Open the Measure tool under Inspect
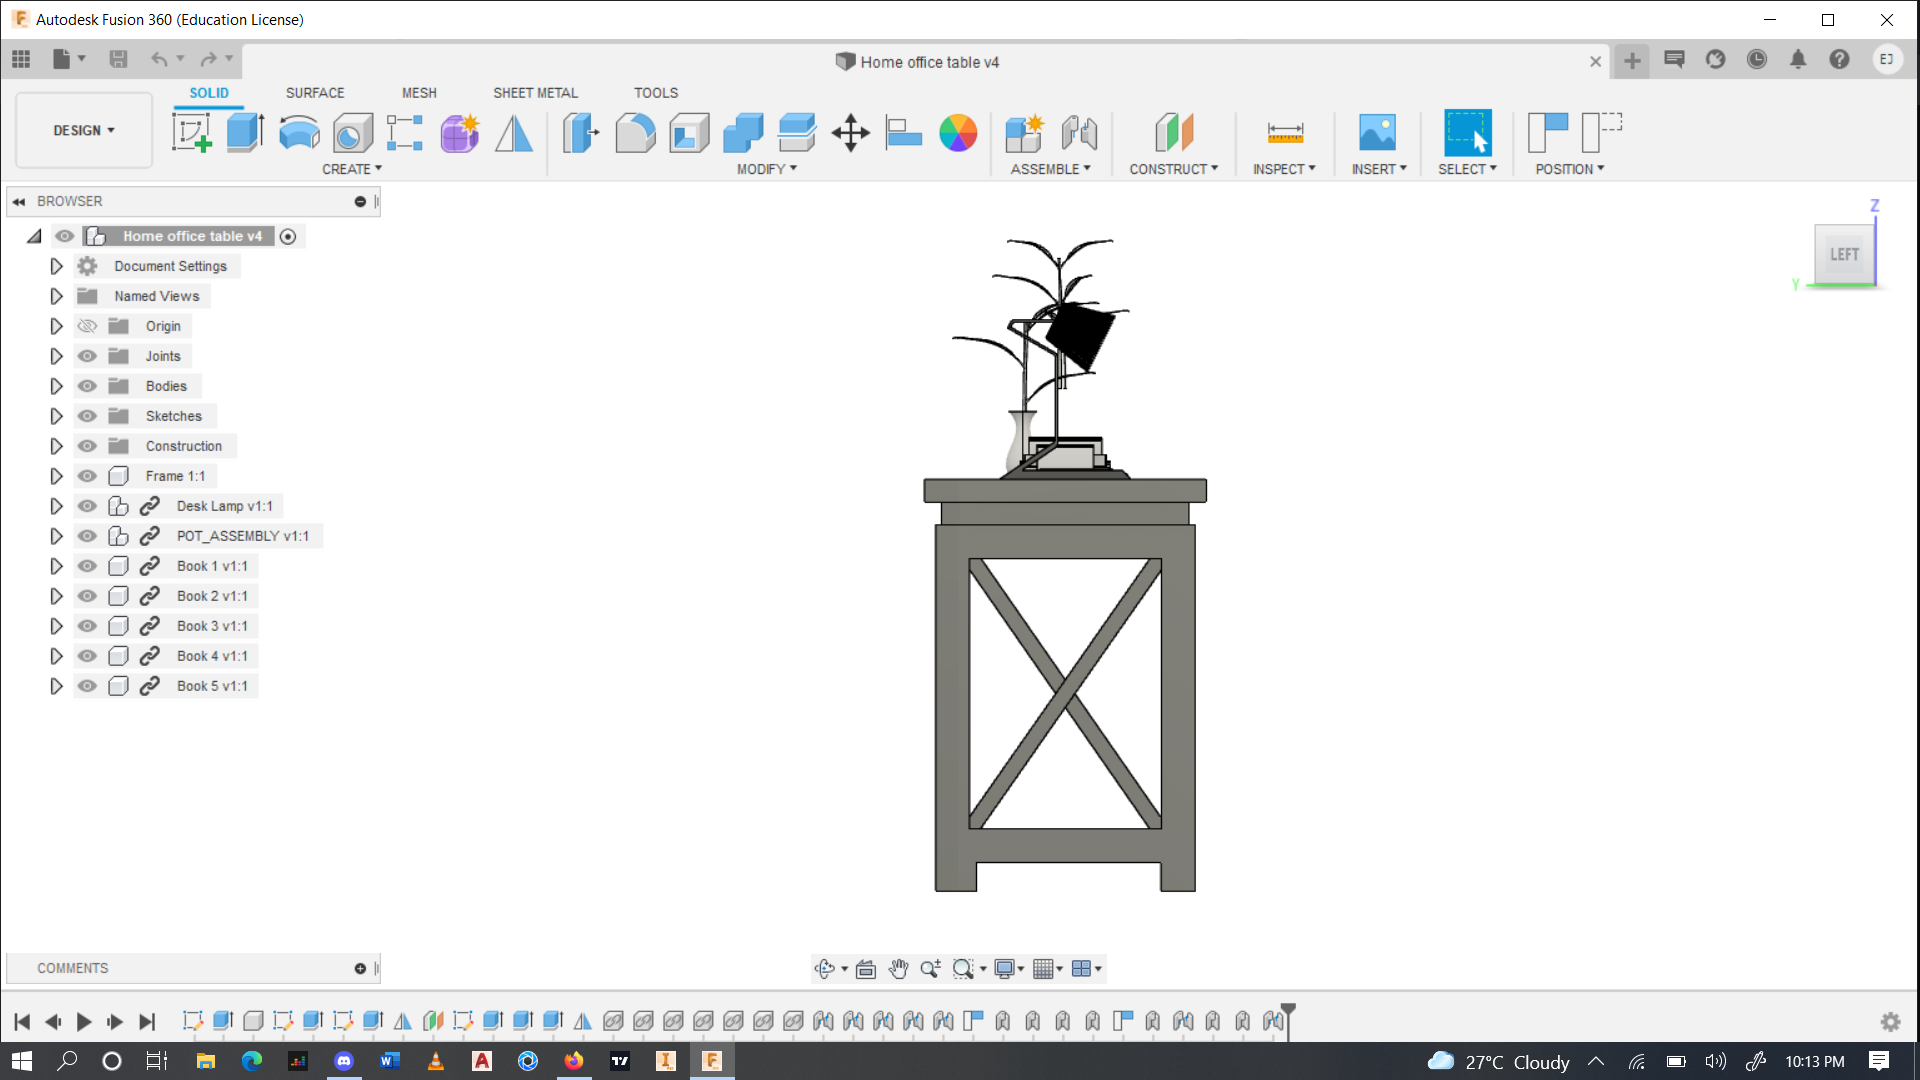 click(1284, 132)
